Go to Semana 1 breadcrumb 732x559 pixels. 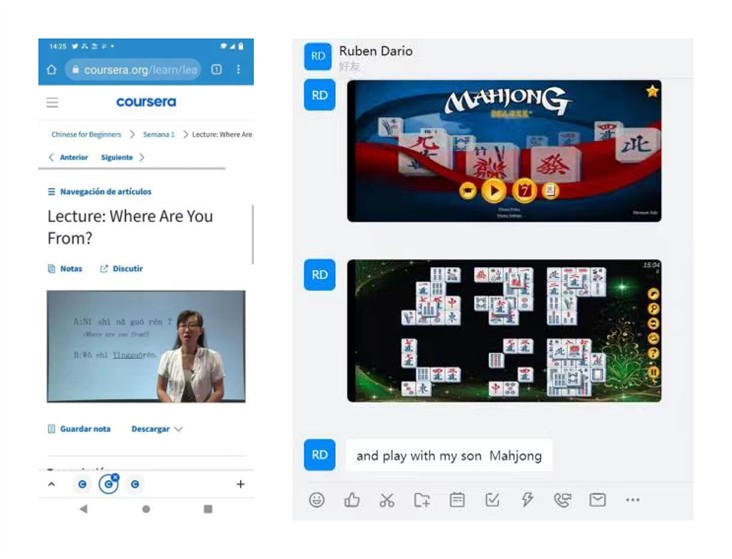159,134
